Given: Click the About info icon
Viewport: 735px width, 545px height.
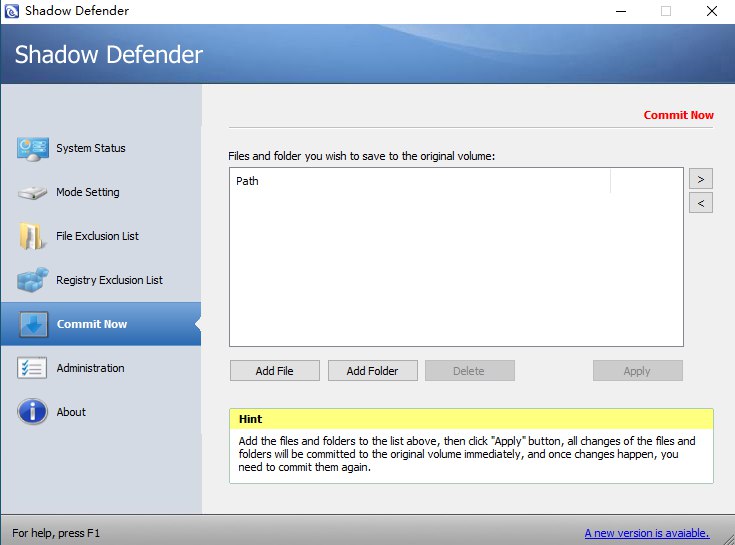Looking at the screenshot, I should (x=32, y=411).
